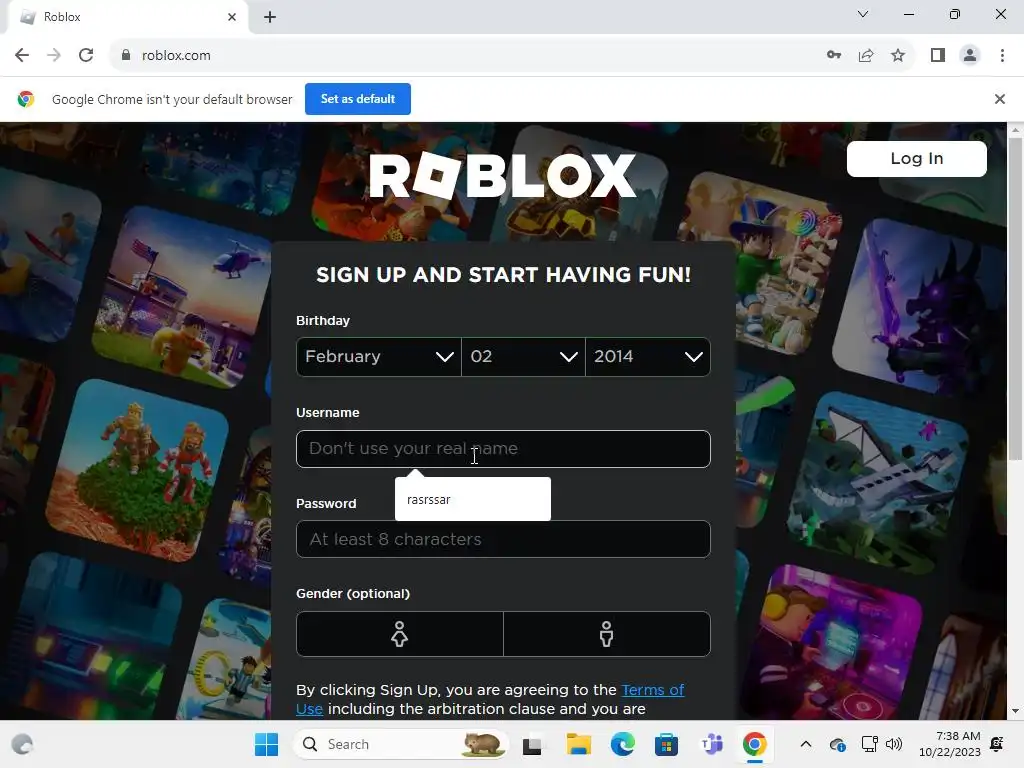The height and width of the screenshot is (768, 1024).
Task: Open the saved passwords key icon
Action: pos(834,56)
